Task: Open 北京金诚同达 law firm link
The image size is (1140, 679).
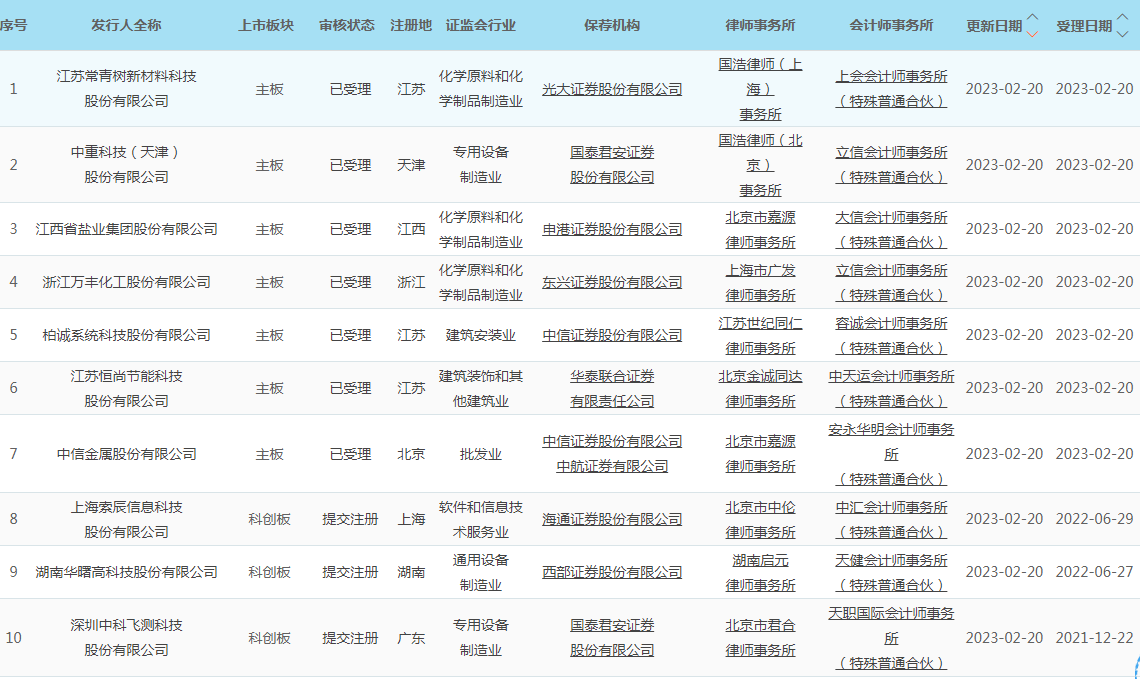Action: [760, 376]
